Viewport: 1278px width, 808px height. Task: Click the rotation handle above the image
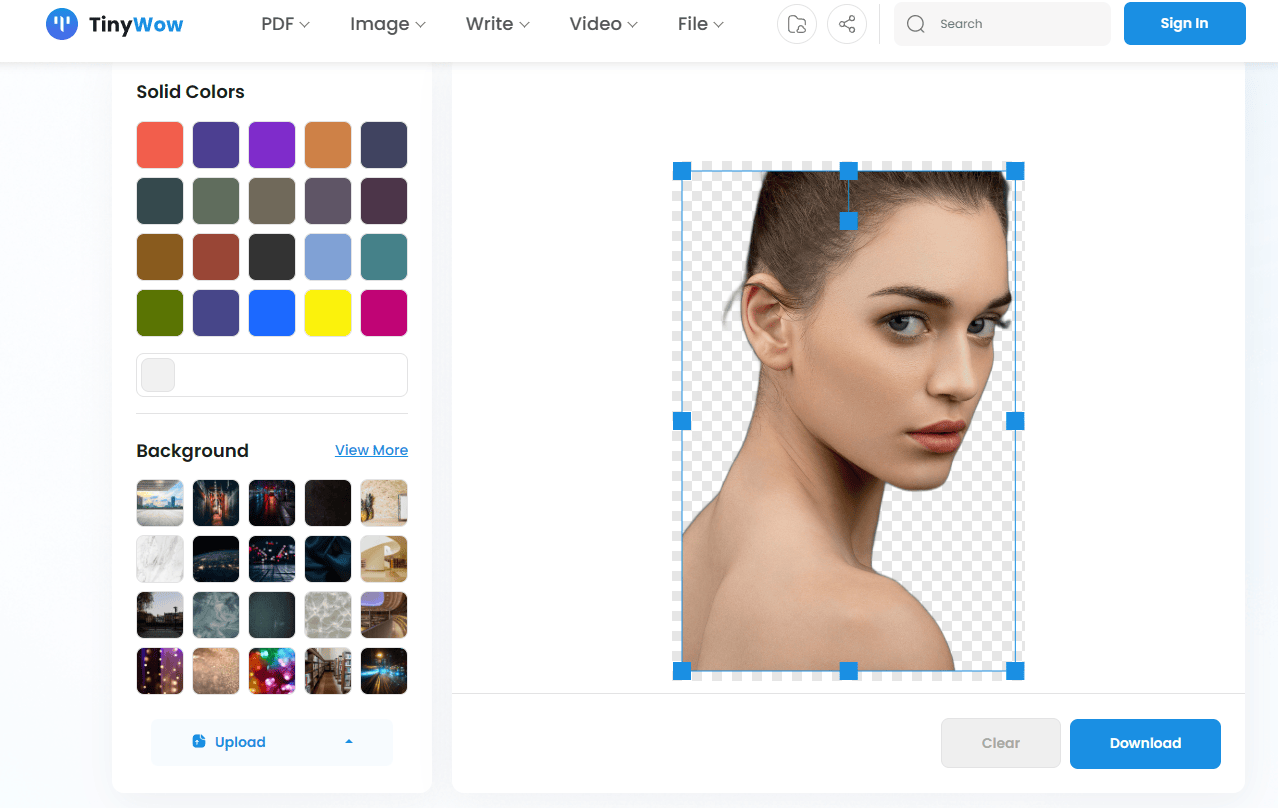(x=848, y=220)
